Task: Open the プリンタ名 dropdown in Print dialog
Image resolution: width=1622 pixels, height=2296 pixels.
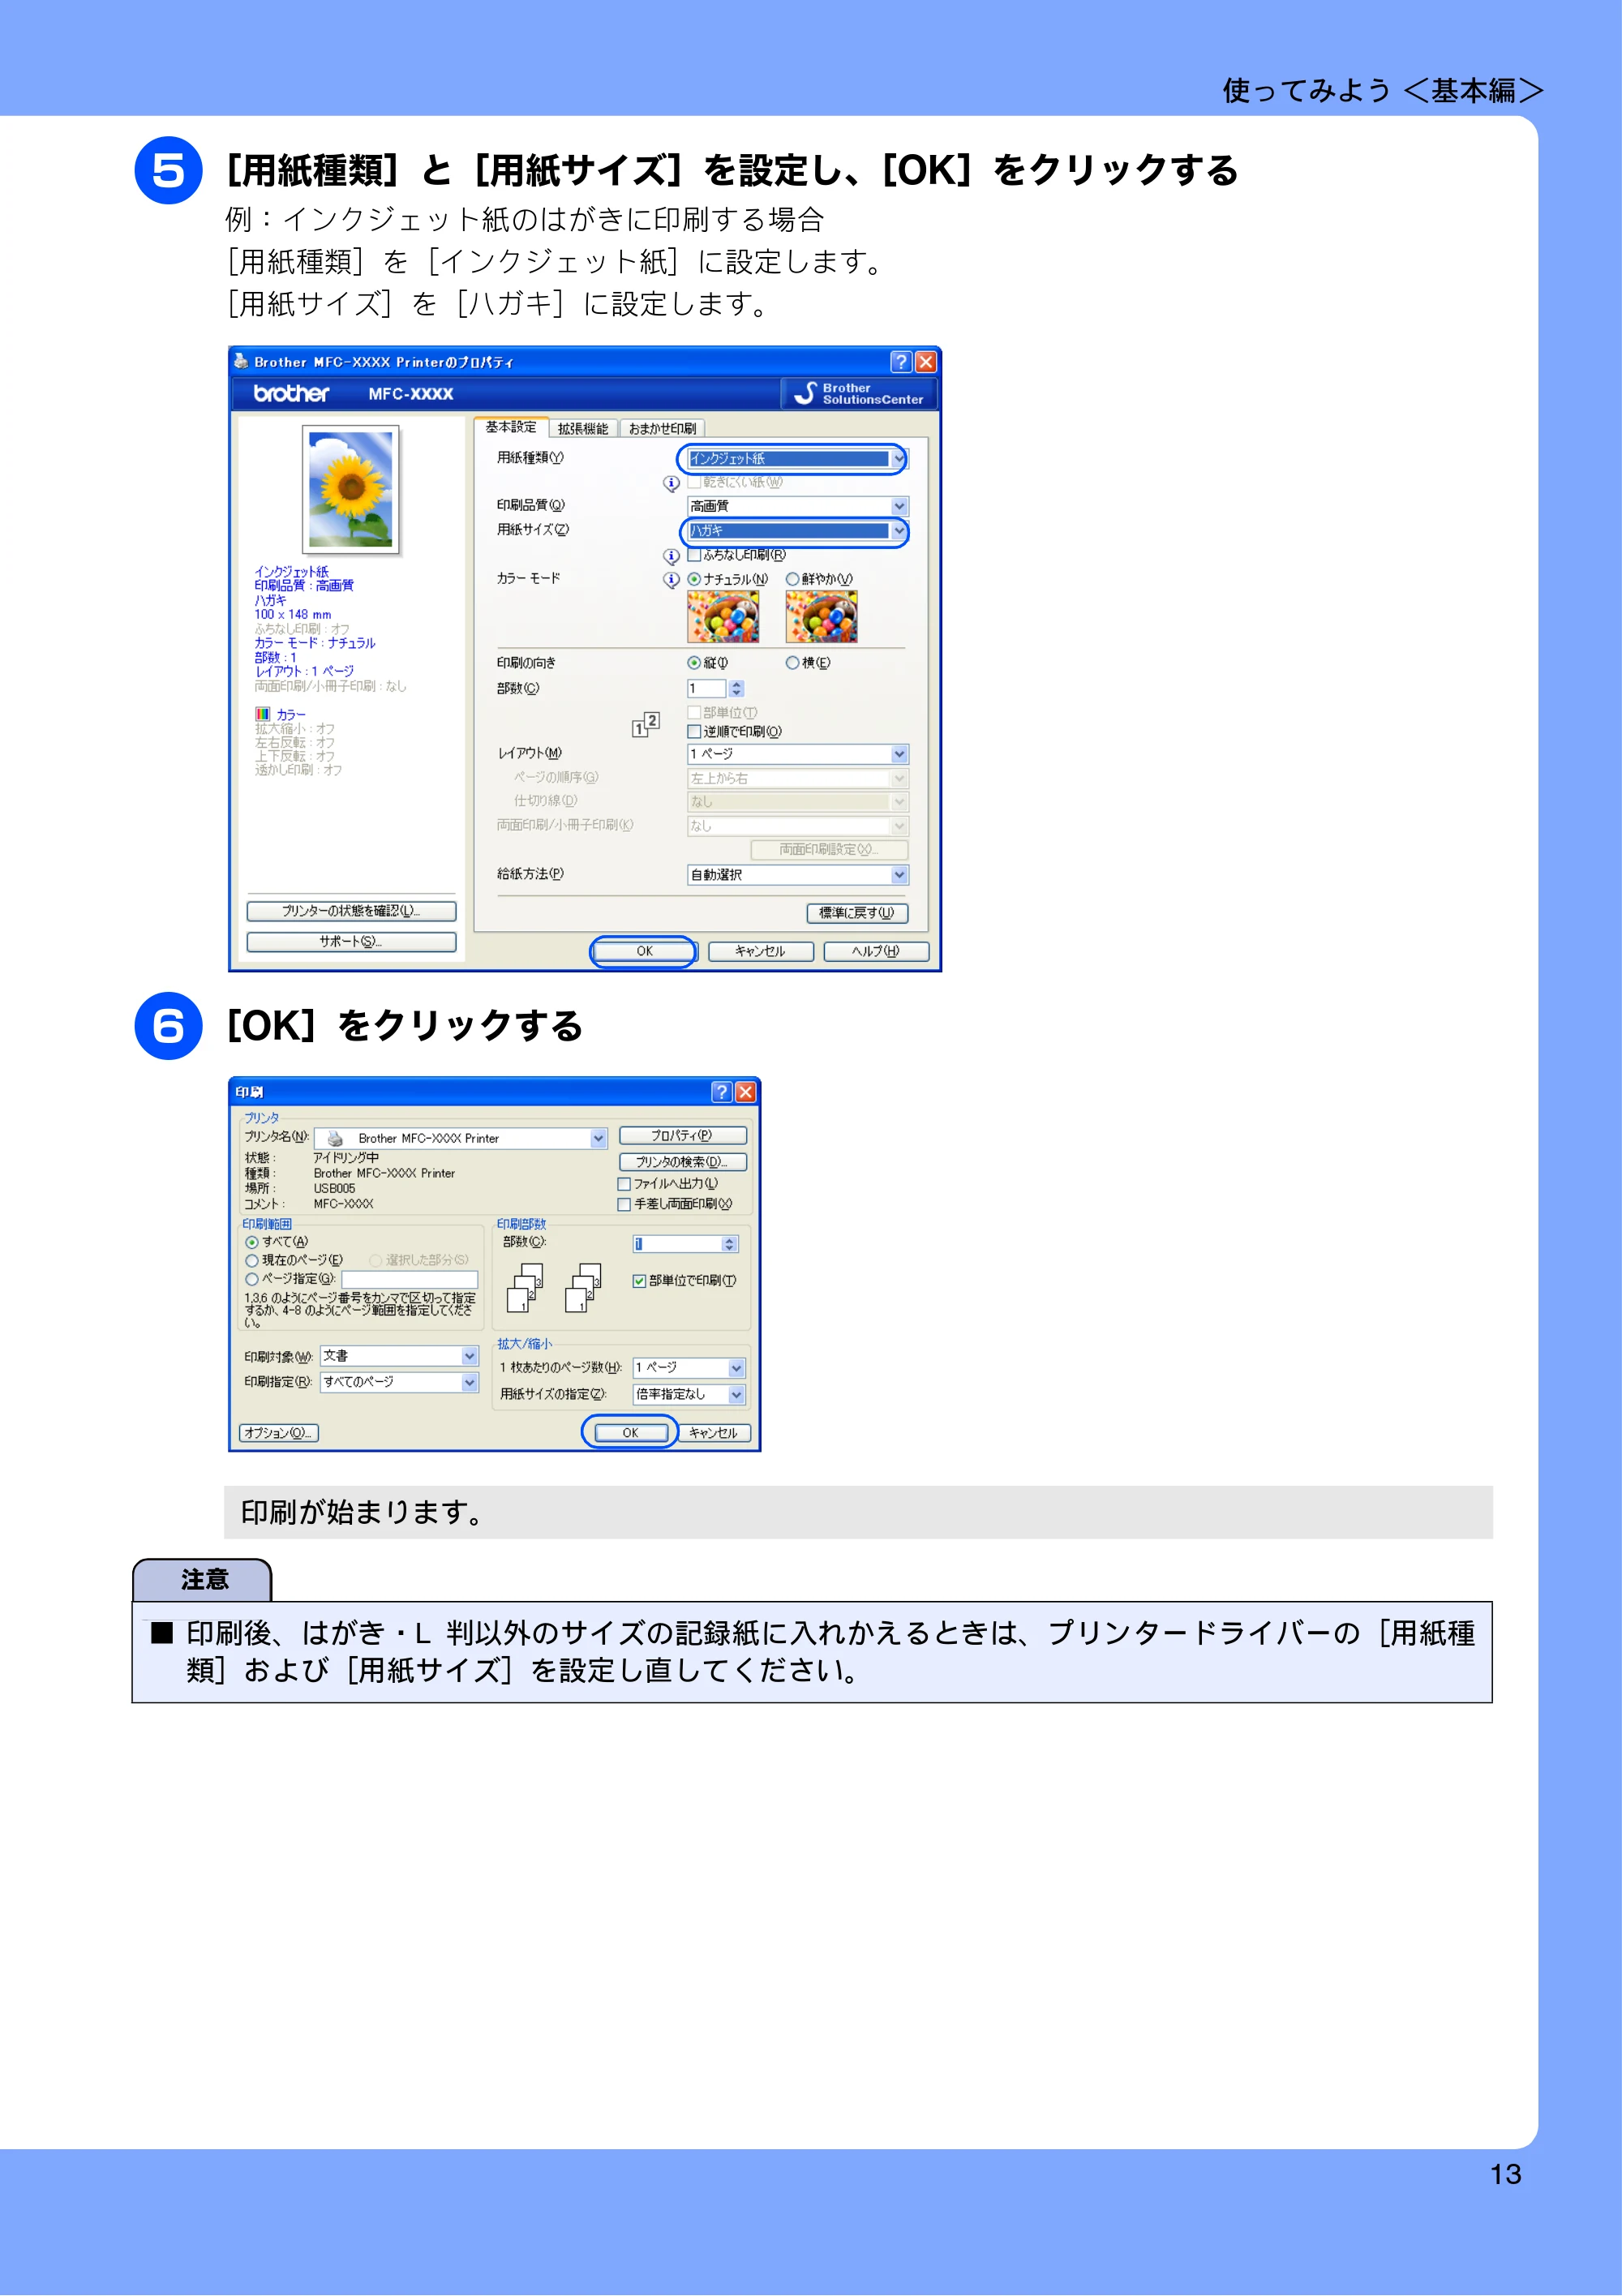Action: coord(460,1139)
